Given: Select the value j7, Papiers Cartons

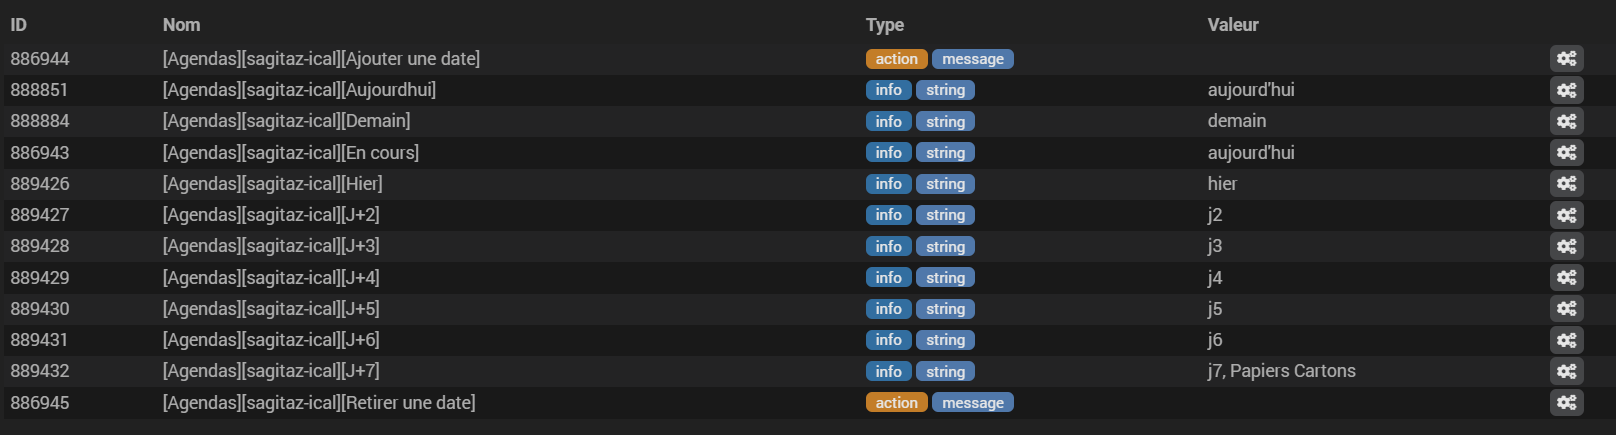Looking at the screenshot, I should [1282, 371].
